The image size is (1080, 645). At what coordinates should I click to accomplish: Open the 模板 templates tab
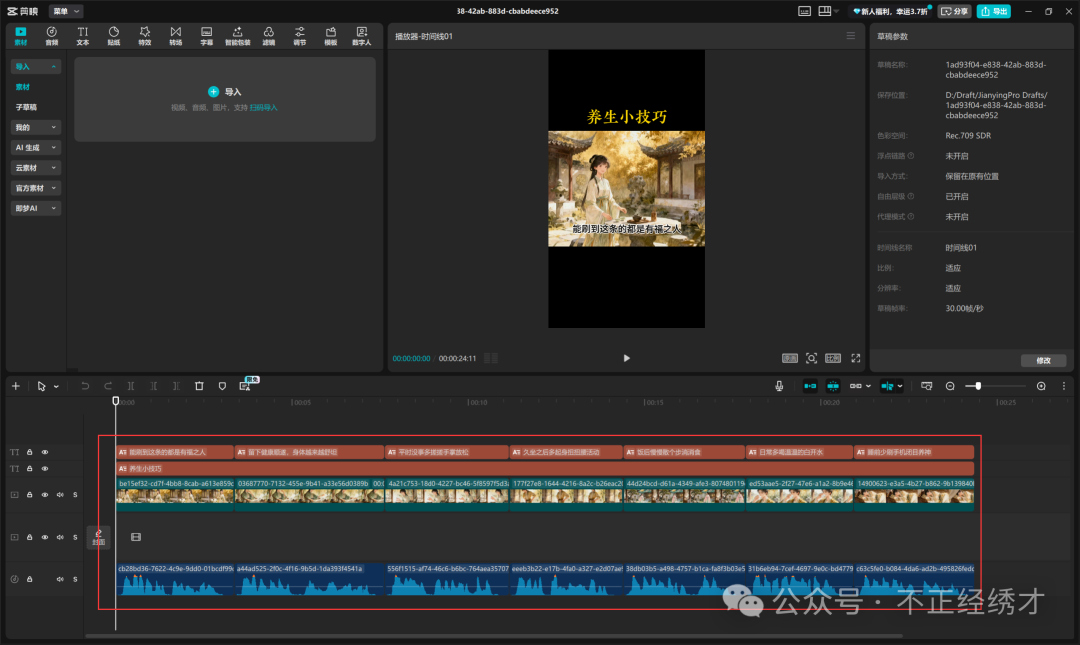[331, 36]
